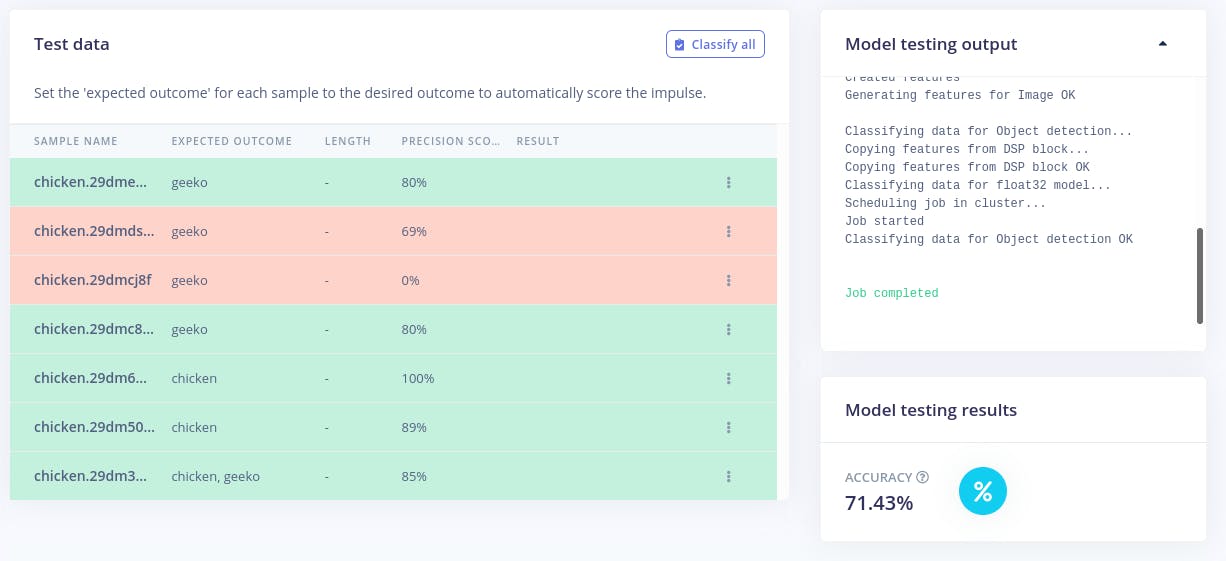
Task: Open three-dot menu for chicken.29dm50 row
Action: pos(729,428)
